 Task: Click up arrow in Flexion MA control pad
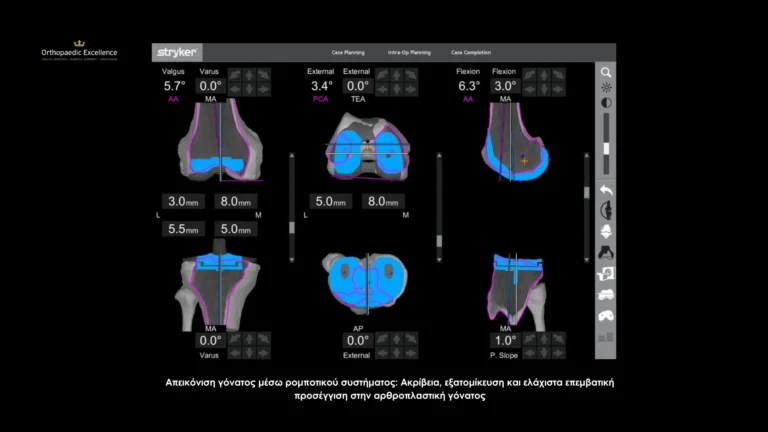[544, 75]
